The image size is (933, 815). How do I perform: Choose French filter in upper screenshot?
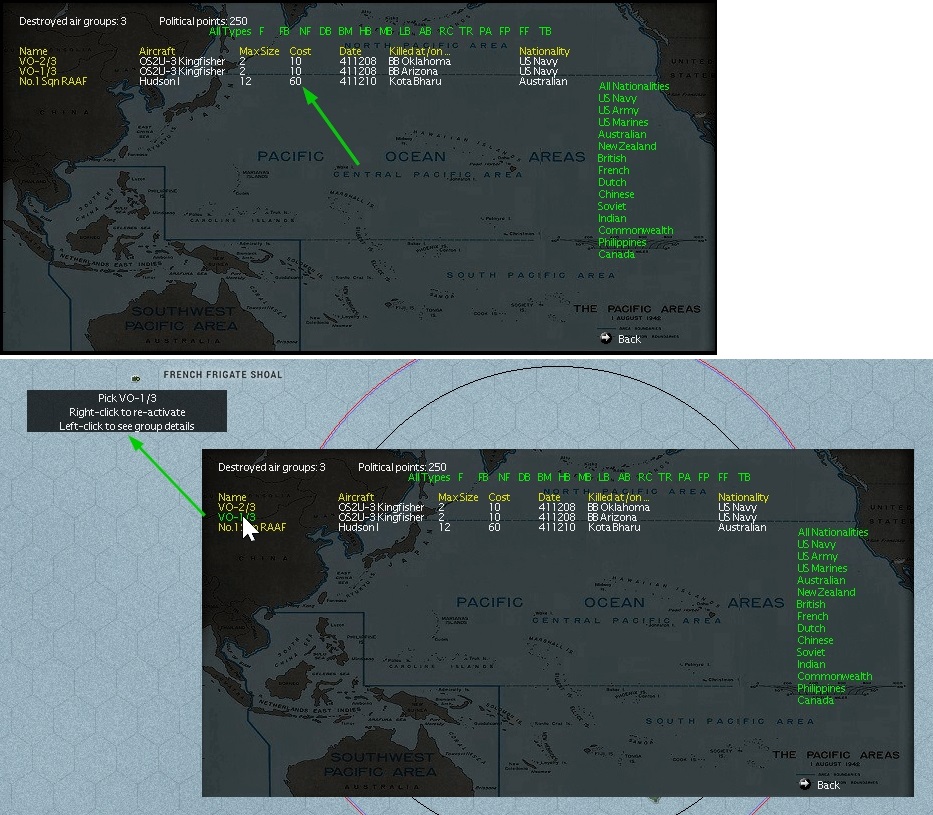[613, 170]
